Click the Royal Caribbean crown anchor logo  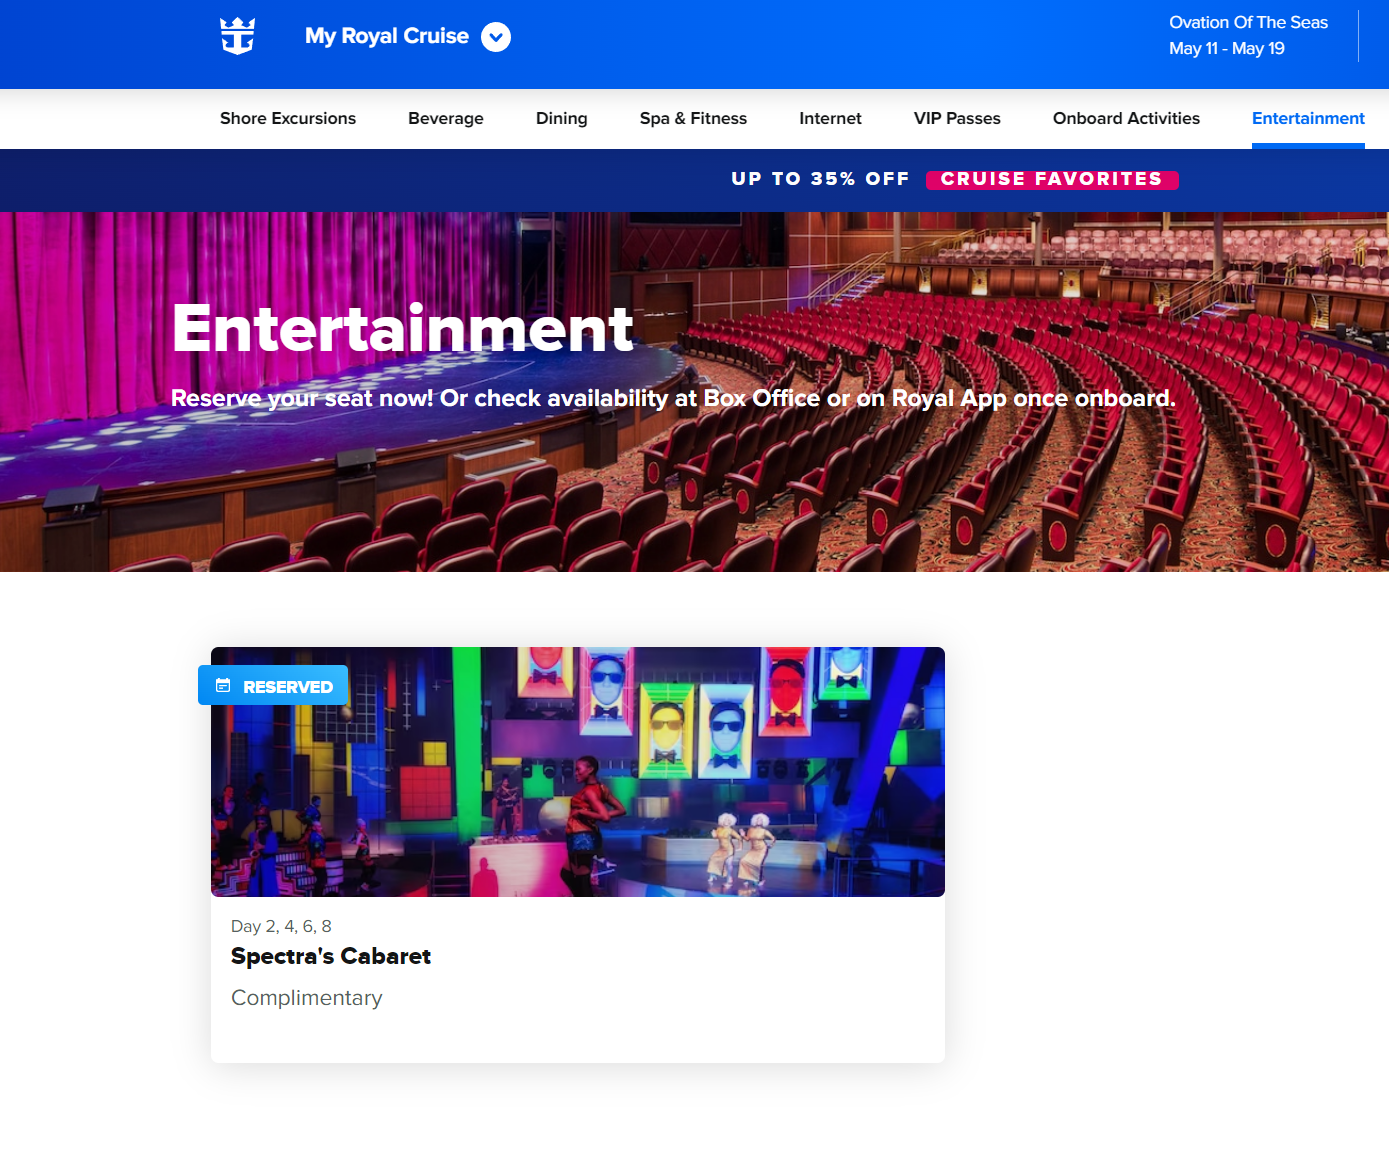237,36
